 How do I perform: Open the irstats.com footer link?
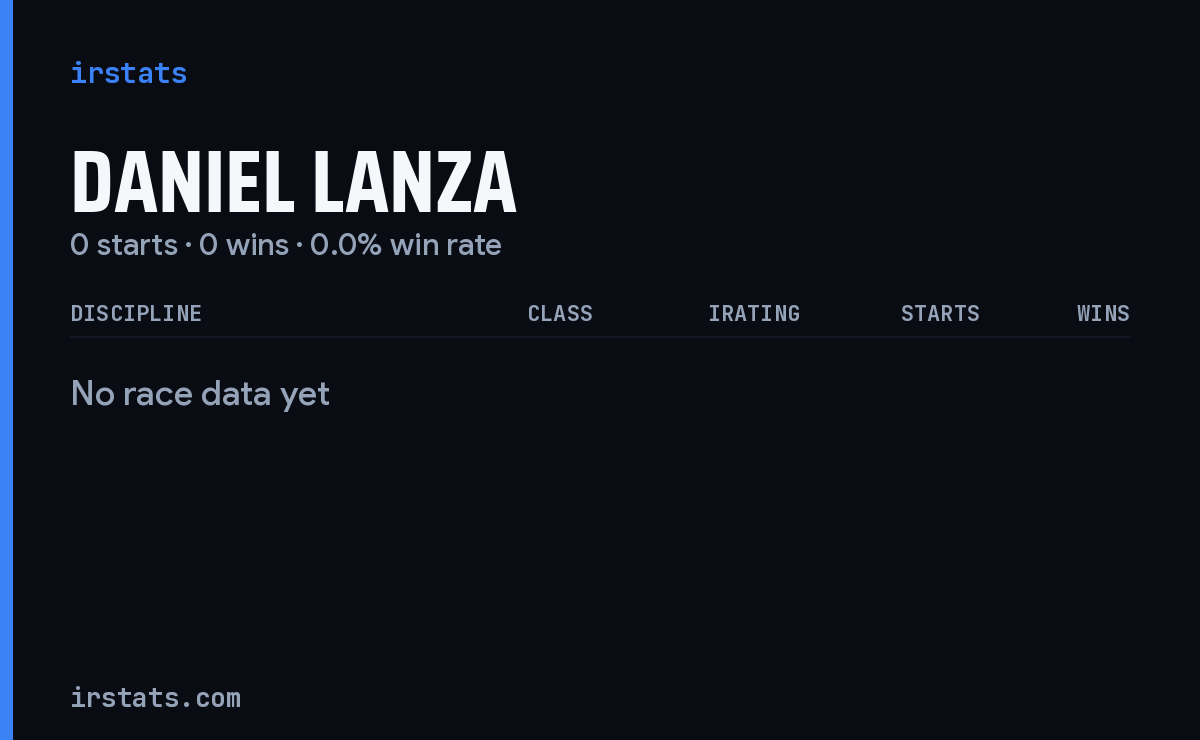156,697
